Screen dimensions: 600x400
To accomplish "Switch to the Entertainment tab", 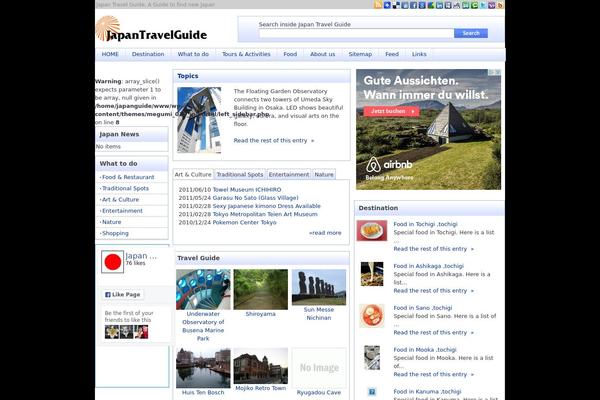I will [289, 174].
